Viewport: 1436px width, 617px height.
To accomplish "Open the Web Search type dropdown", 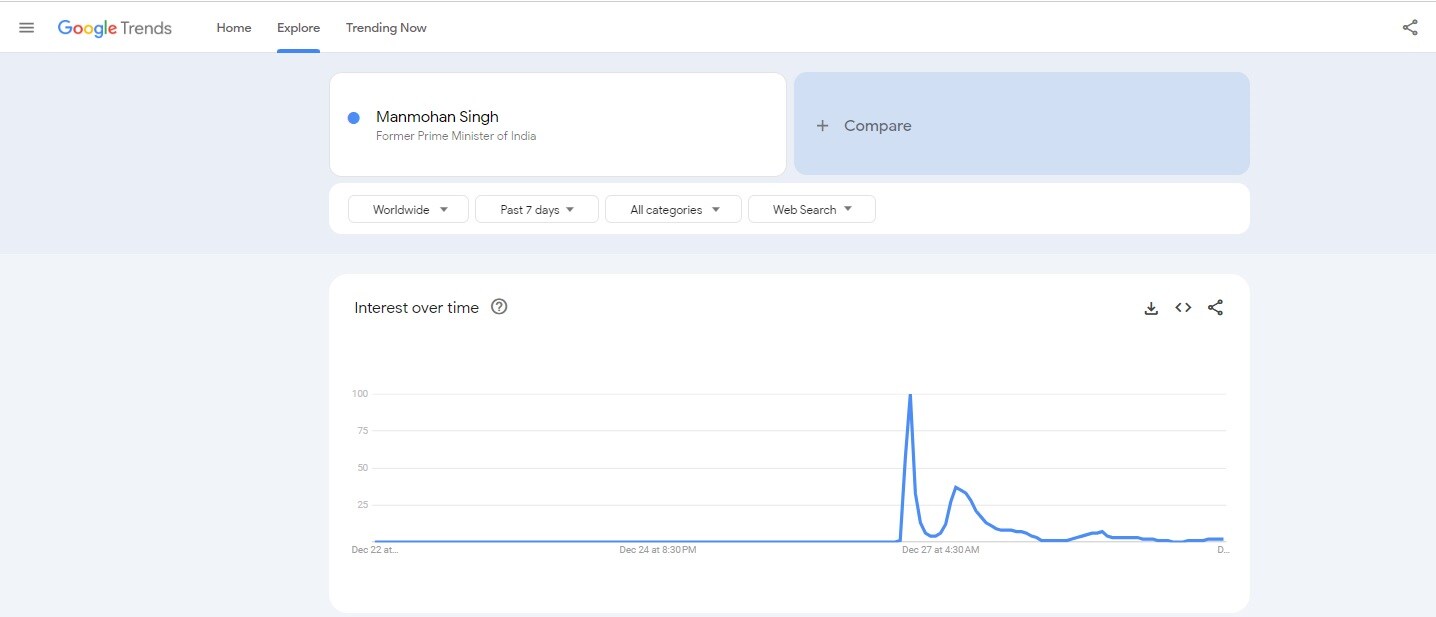I will [811, 210].
